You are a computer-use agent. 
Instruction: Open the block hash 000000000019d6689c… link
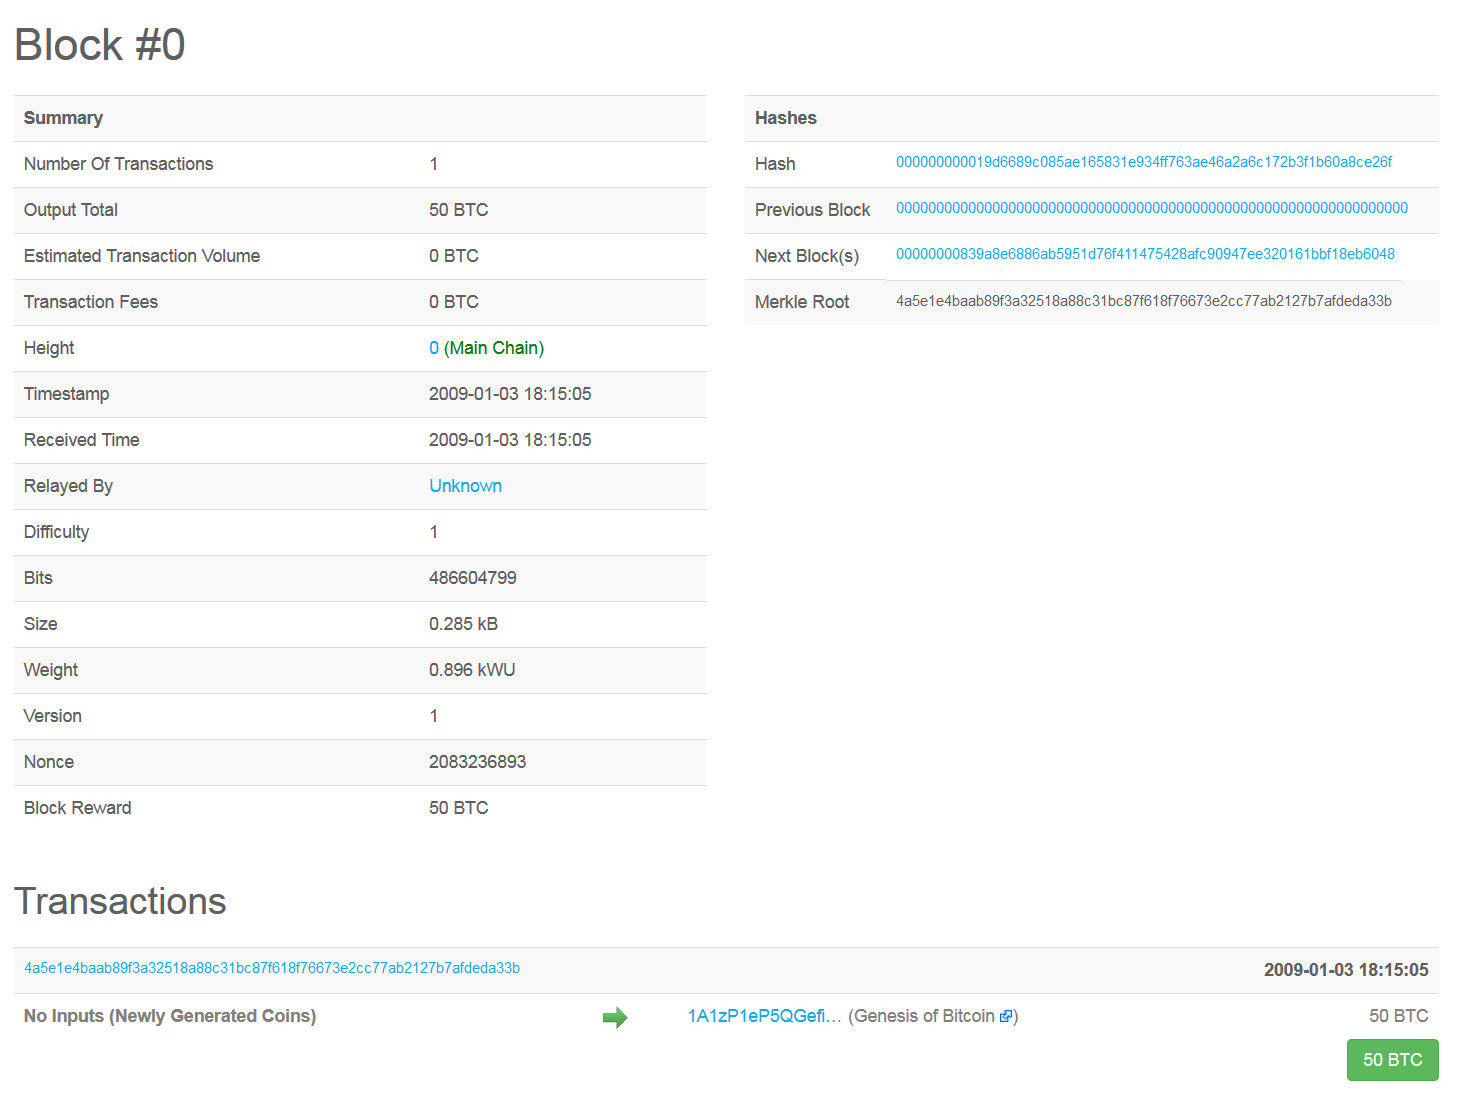1144,162
